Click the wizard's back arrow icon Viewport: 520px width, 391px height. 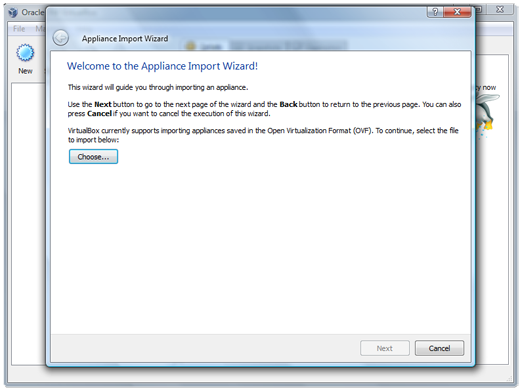click(x=61, y=38)
